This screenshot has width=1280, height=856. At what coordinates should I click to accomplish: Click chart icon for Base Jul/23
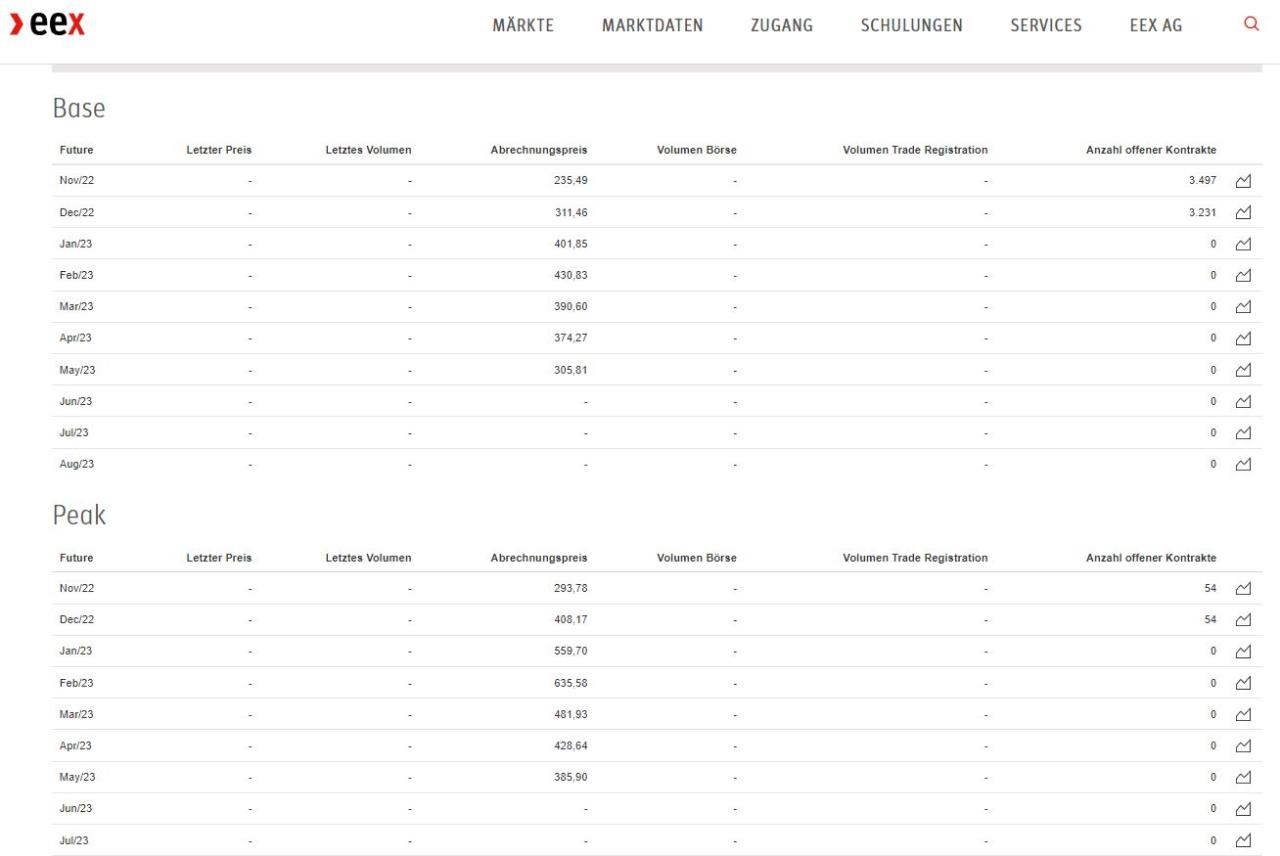[x=1243, y=433]
